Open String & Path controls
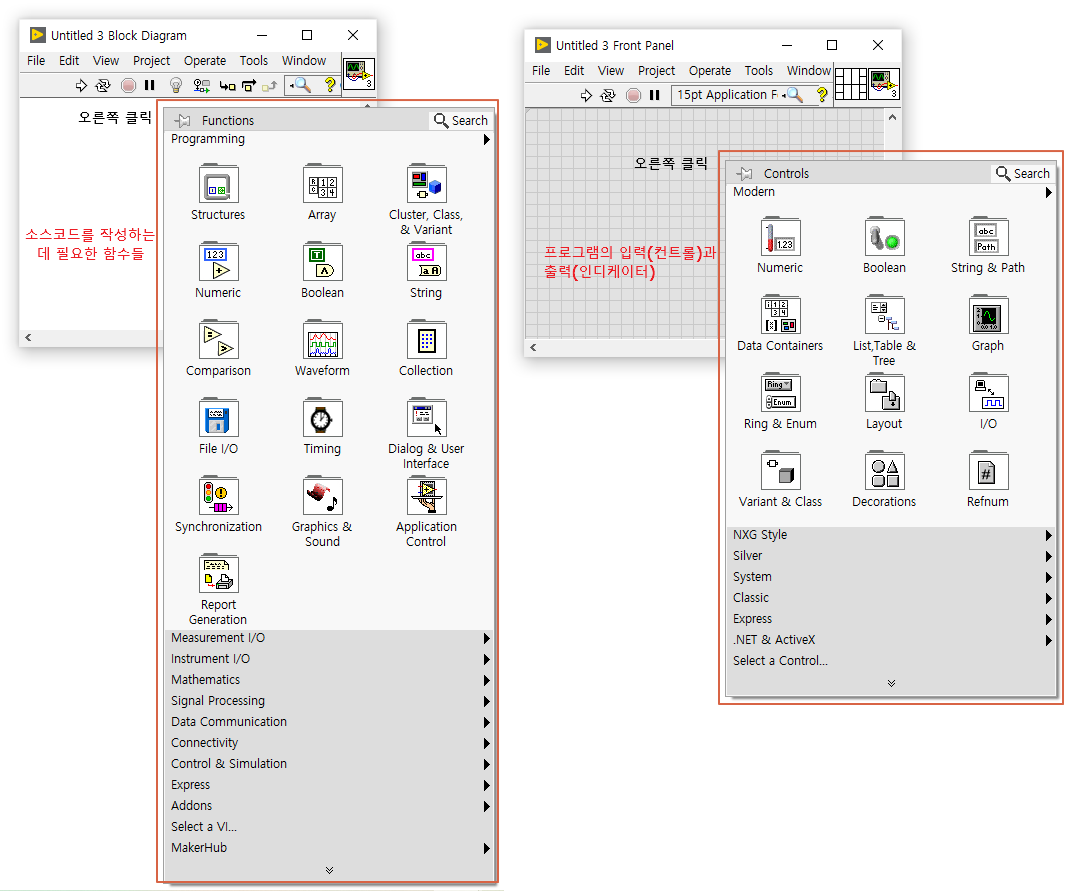1066x891 pixels. [x=988, y=237]
